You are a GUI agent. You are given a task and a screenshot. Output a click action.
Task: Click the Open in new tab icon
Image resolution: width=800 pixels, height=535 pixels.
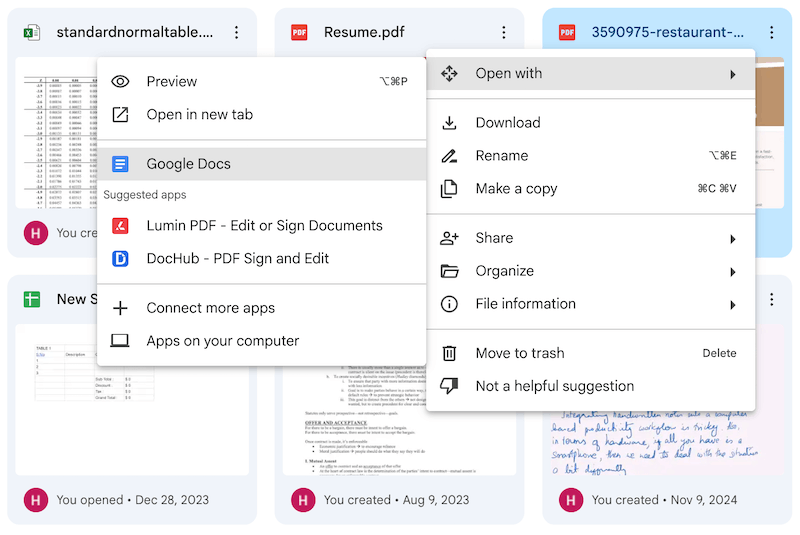coord(120,115)
